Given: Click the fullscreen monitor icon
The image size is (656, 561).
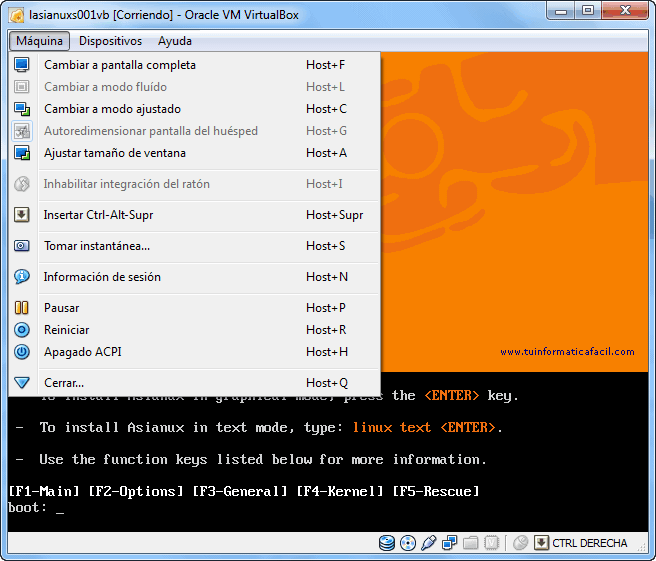Looking at the screenshot, I should click(22, 65).
